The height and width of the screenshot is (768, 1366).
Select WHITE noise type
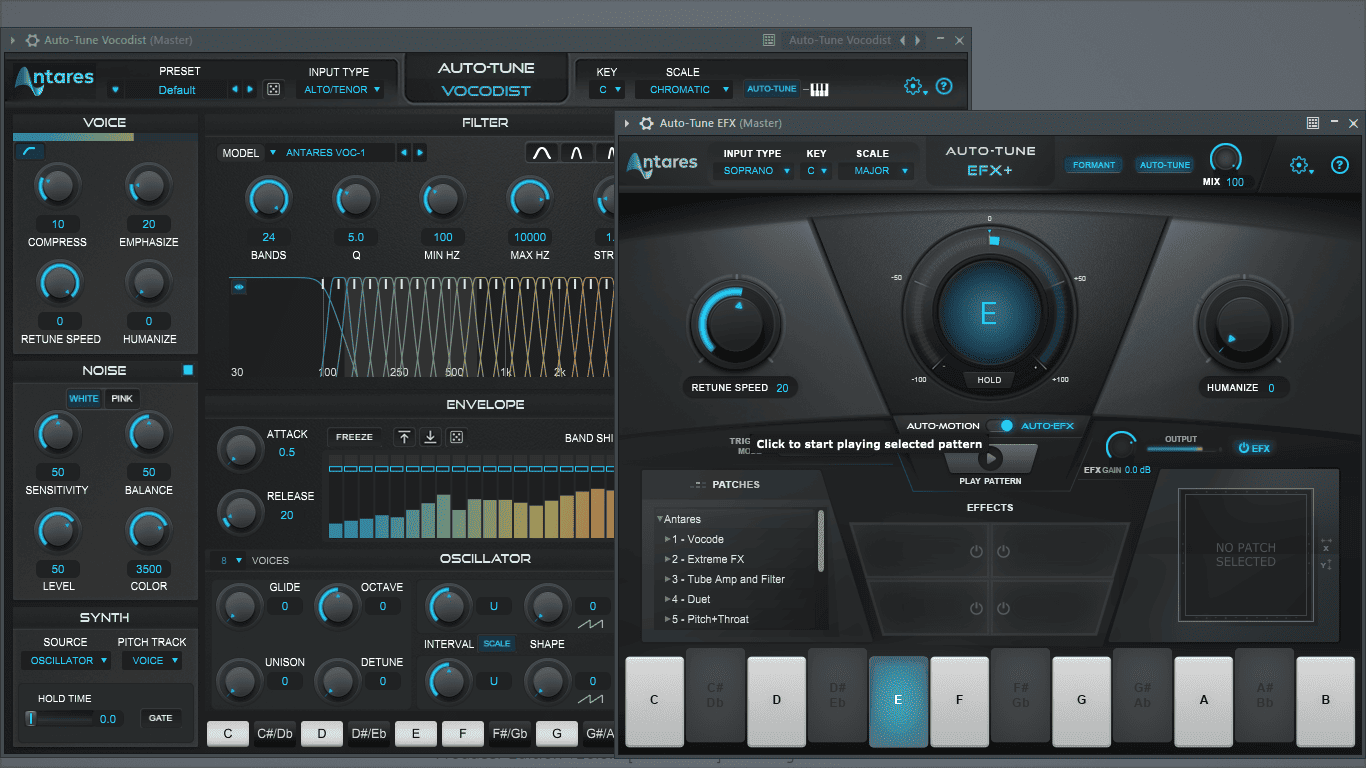click(x=84, y=399)
